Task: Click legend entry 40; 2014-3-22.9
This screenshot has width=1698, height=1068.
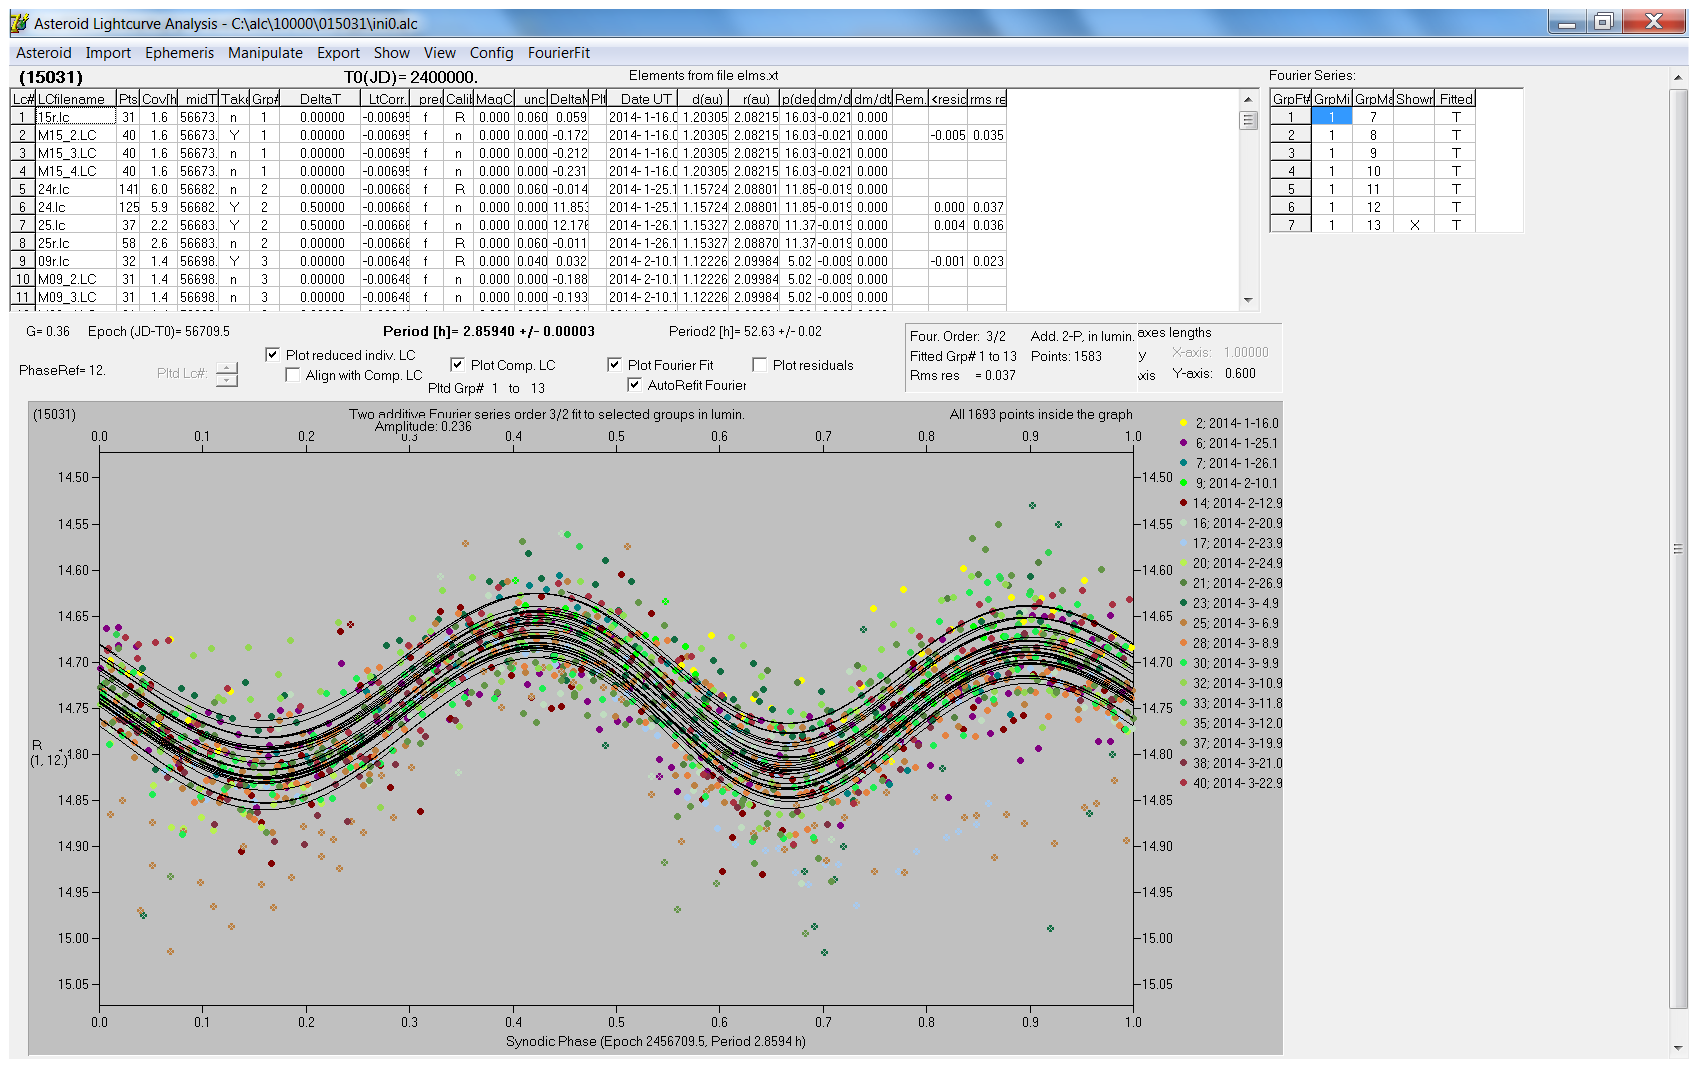Action: coord(1230,783)
